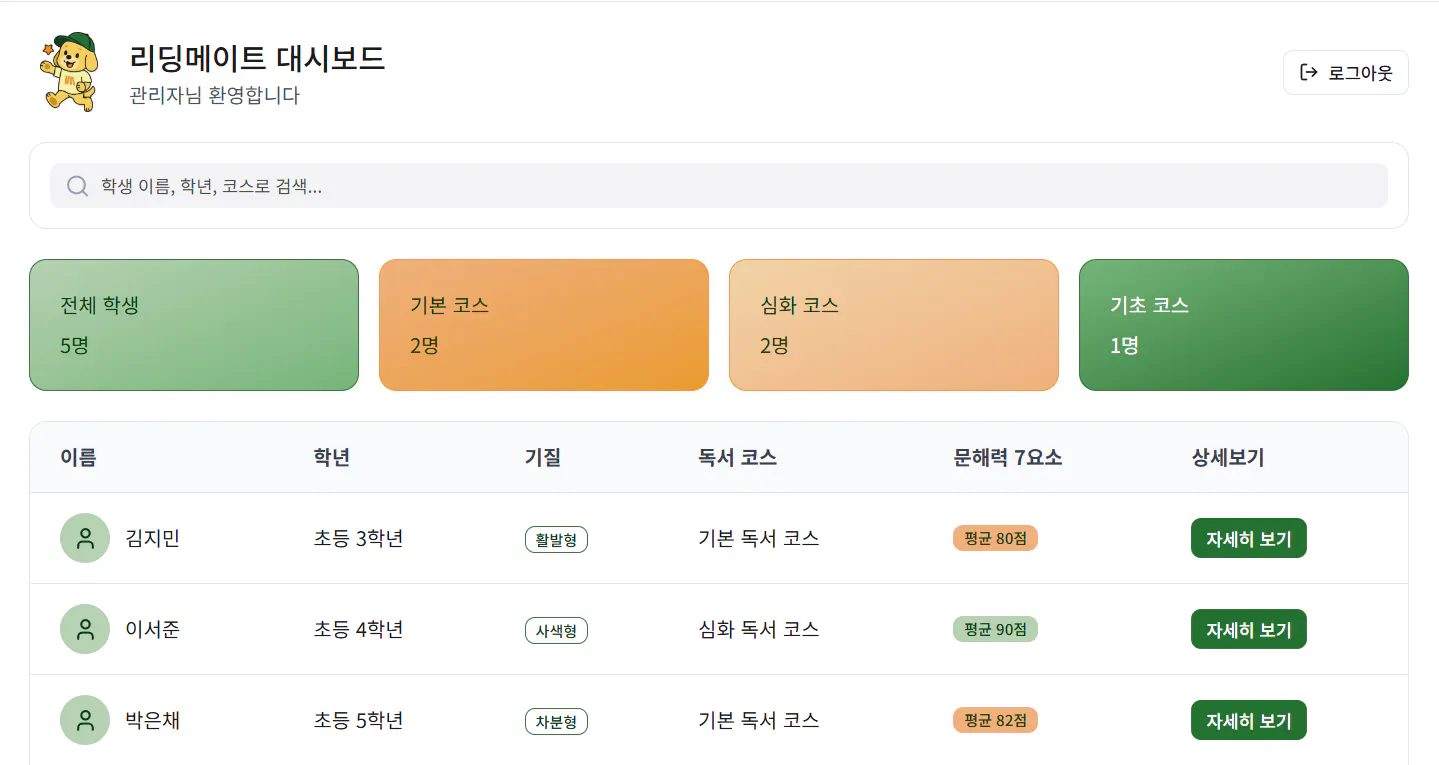Click 김지민's avatar icon
The width and height of the screenshot is (1439, 765).
click(85, 538)
